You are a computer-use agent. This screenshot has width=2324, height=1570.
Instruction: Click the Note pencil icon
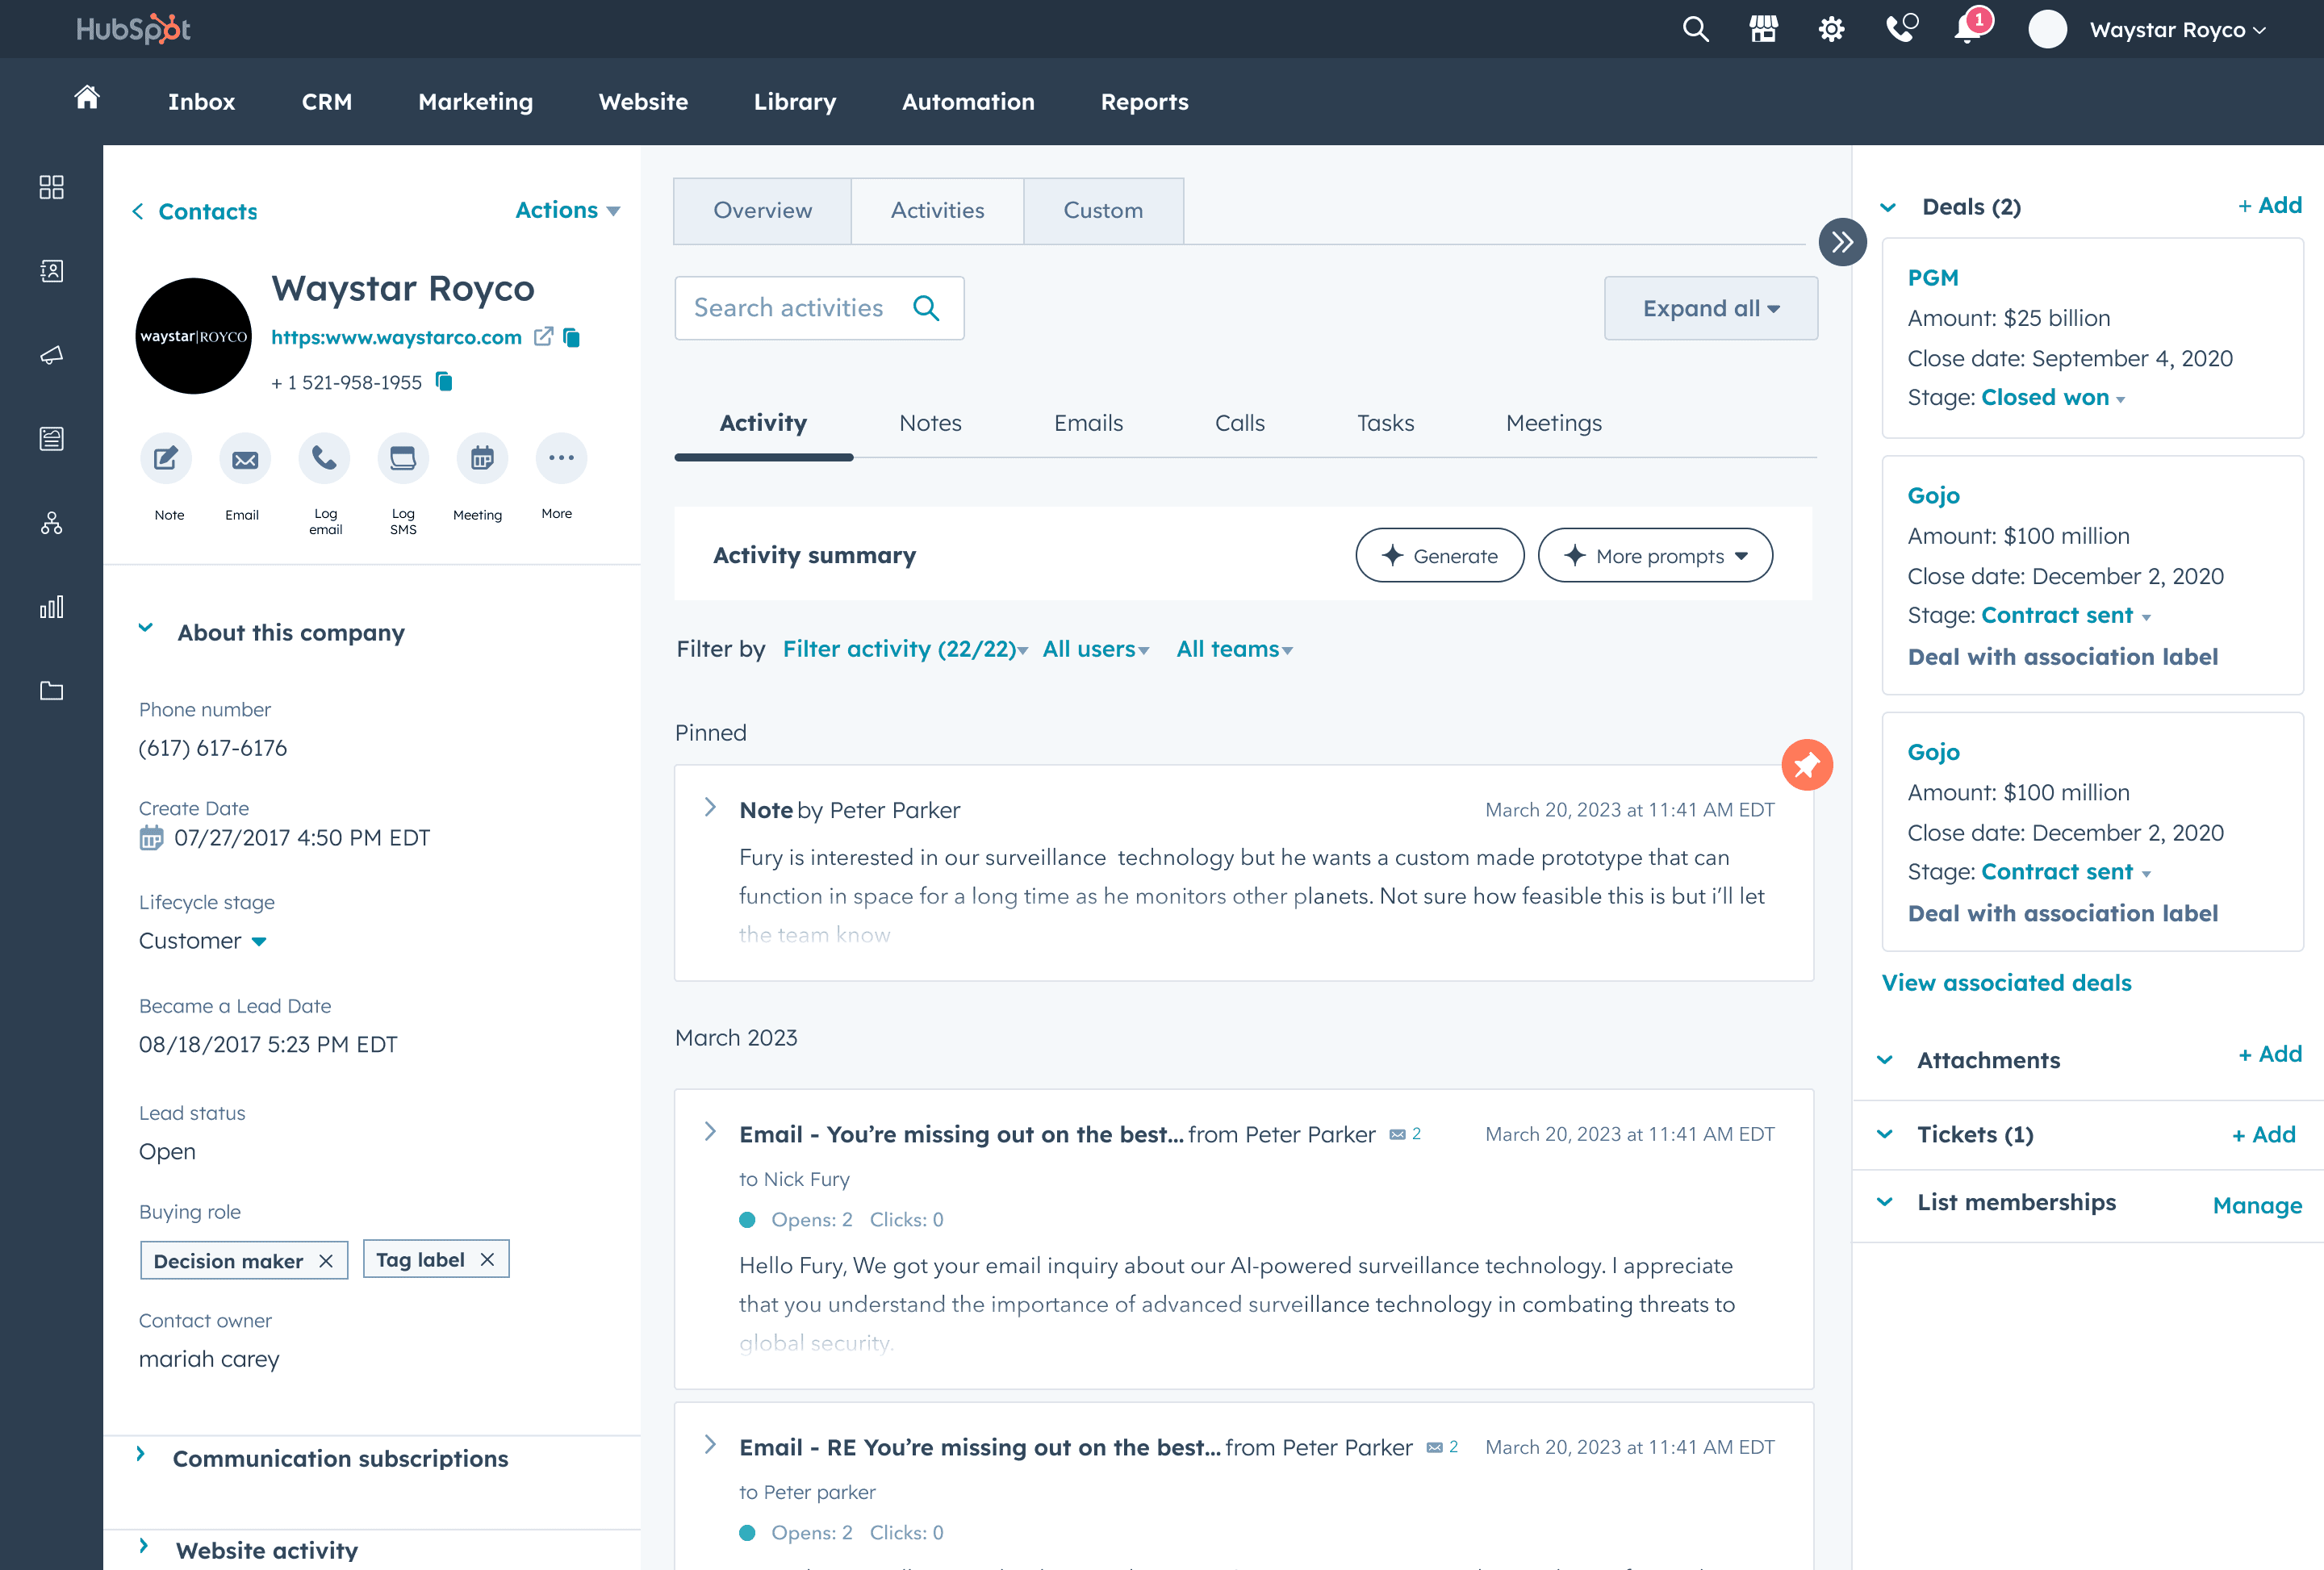pos(166,459)
